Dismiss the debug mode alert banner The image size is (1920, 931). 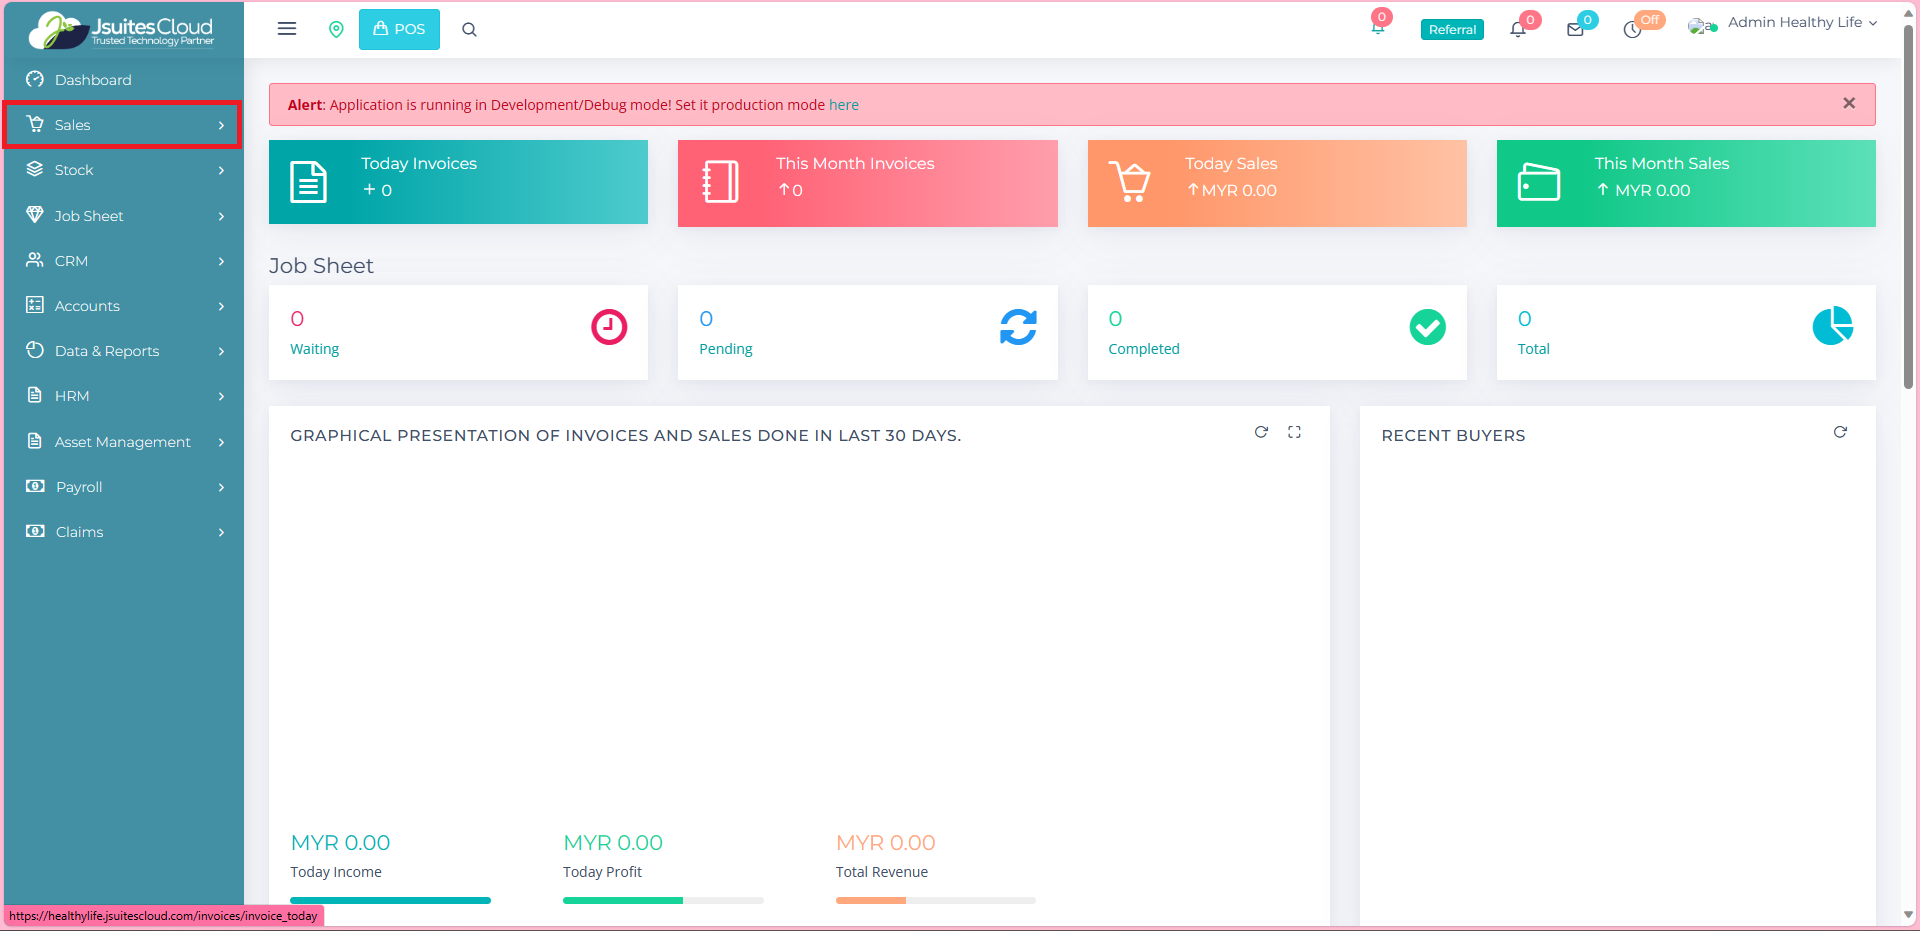coord(1849,103)
